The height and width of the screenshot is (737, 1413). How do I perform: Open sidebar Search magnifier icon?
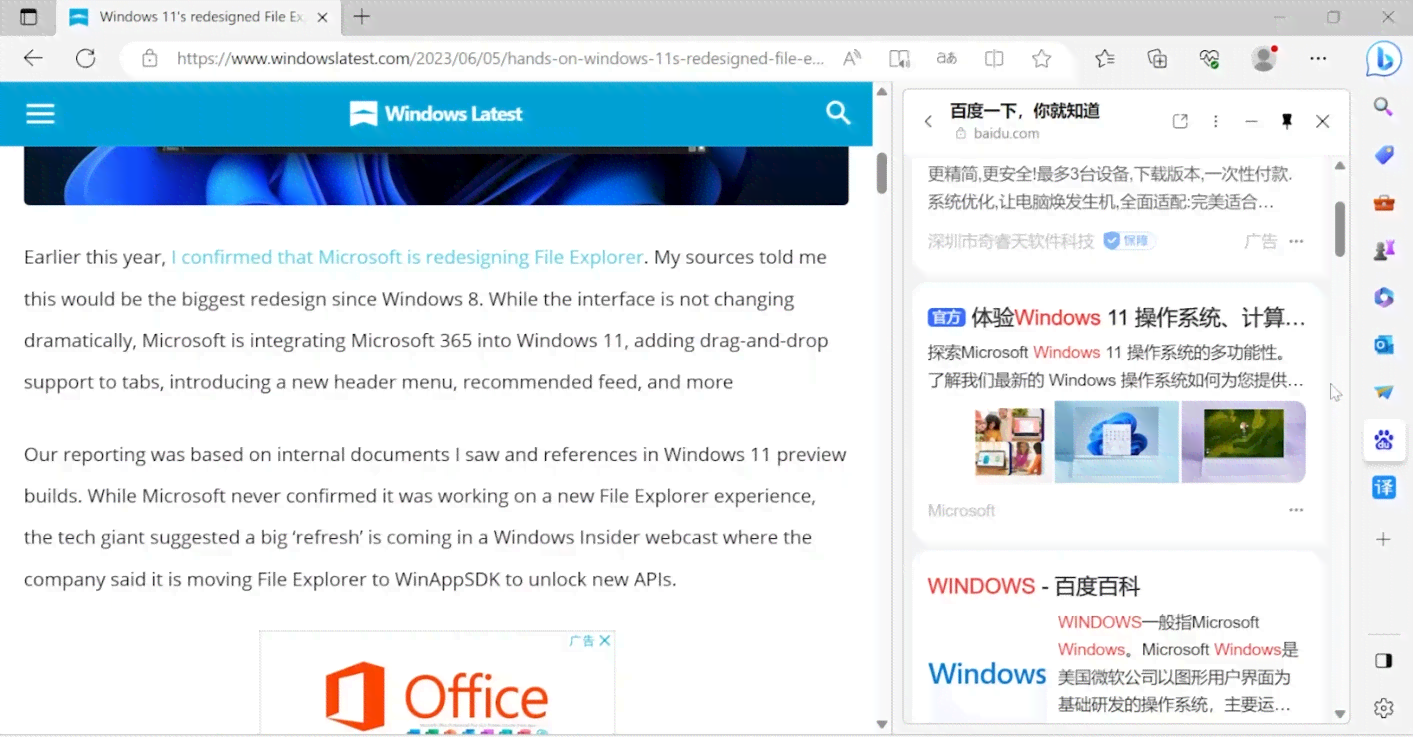pos(1384,107)
